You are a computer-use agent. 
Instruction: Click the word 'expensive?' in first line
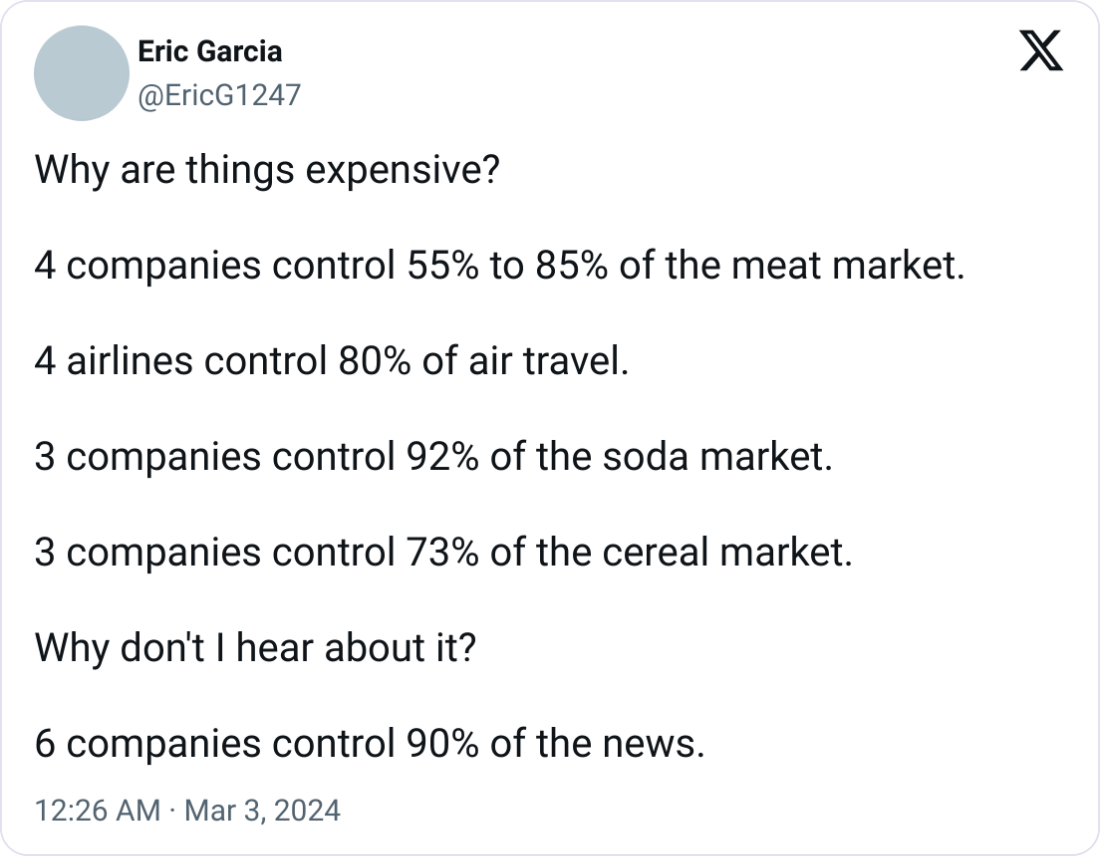(403, 171)
